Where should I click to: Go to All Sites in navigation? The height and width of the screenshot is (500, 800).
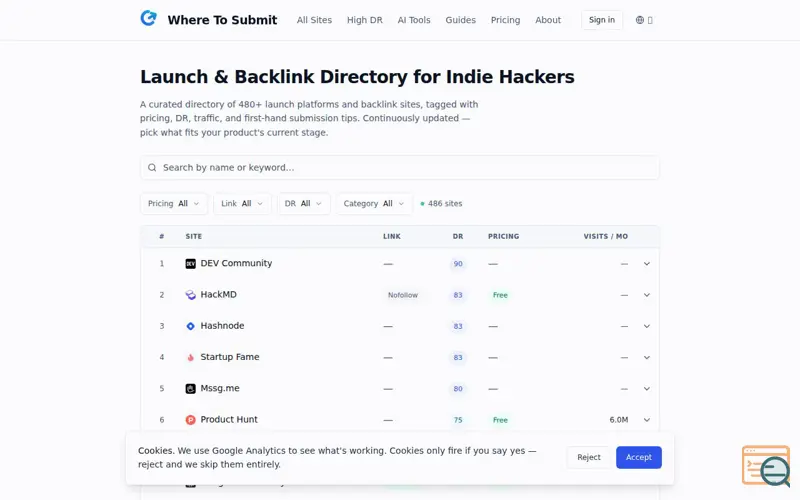[314, 20]
